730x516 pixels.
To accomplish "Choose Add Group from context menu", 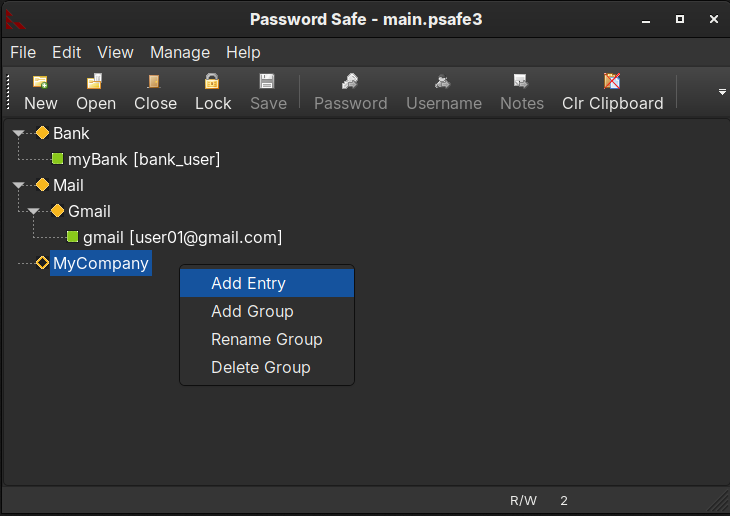I will (x=267, y=311).
